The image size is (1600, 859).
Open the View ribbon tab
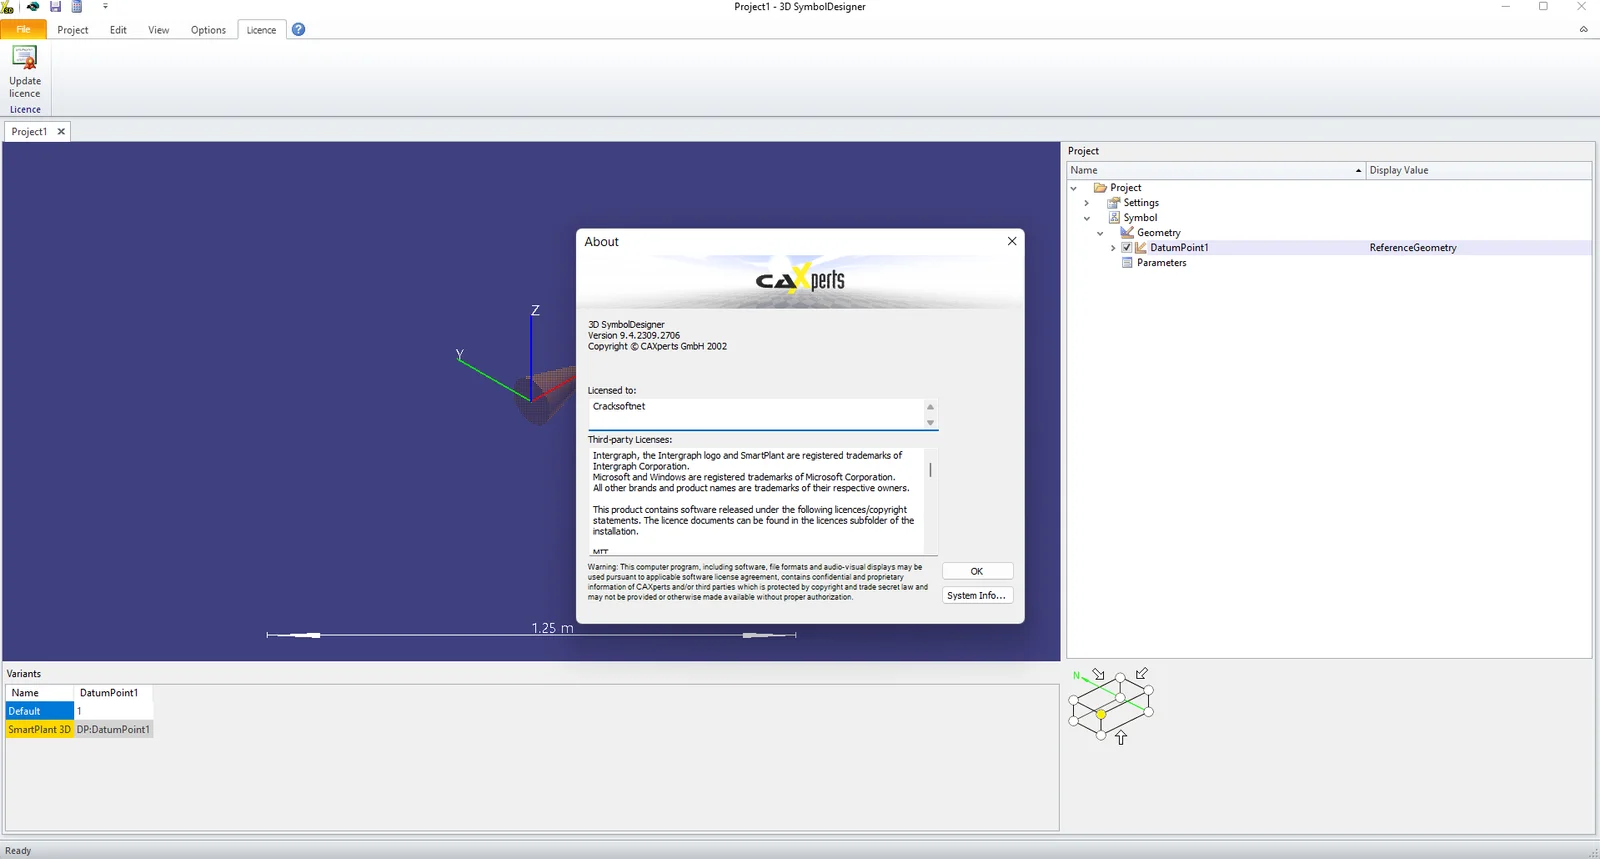click(159, 30)
